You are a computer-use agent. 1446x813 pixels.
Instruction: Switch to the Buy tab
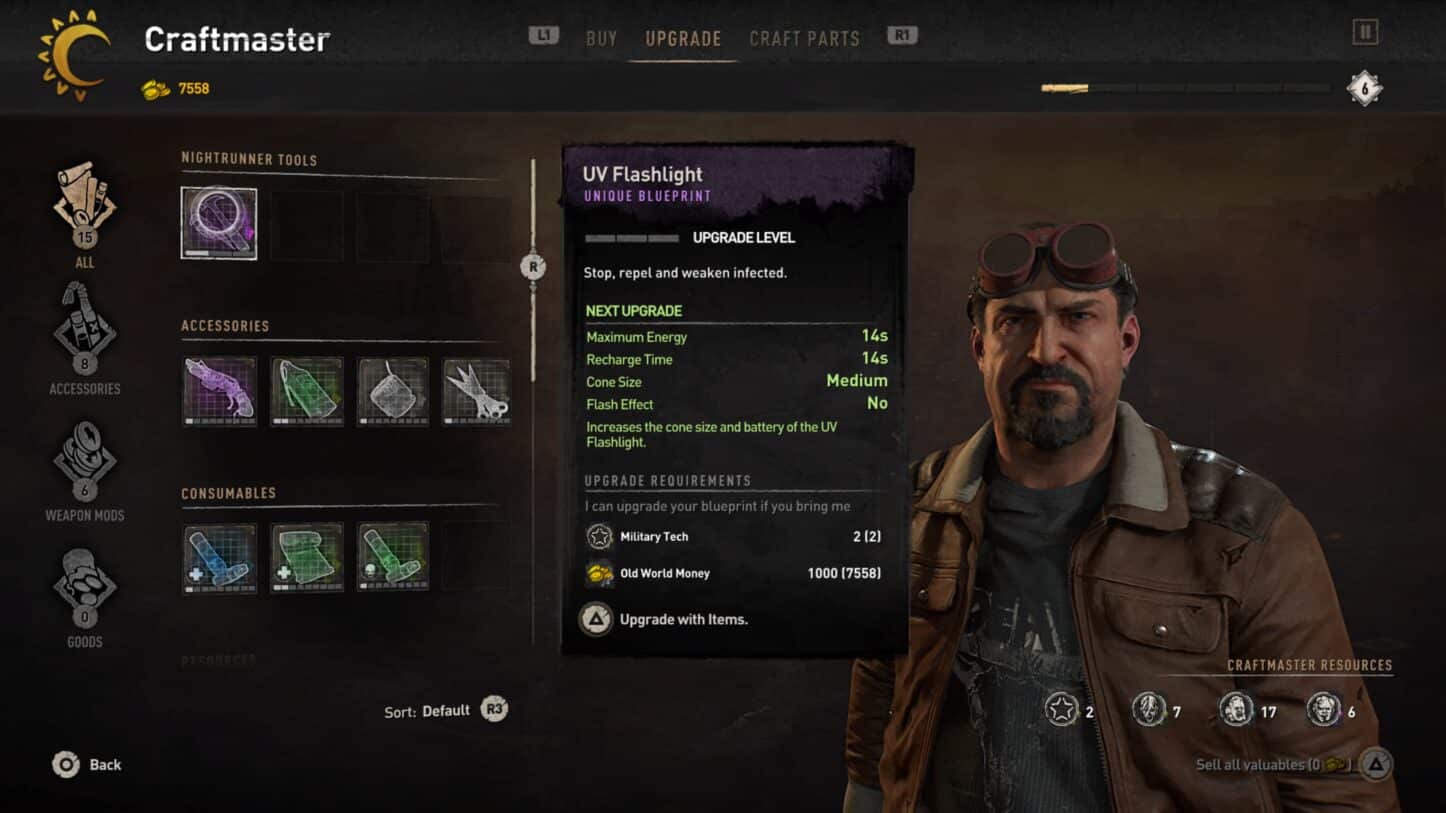(x=601, y=38)
